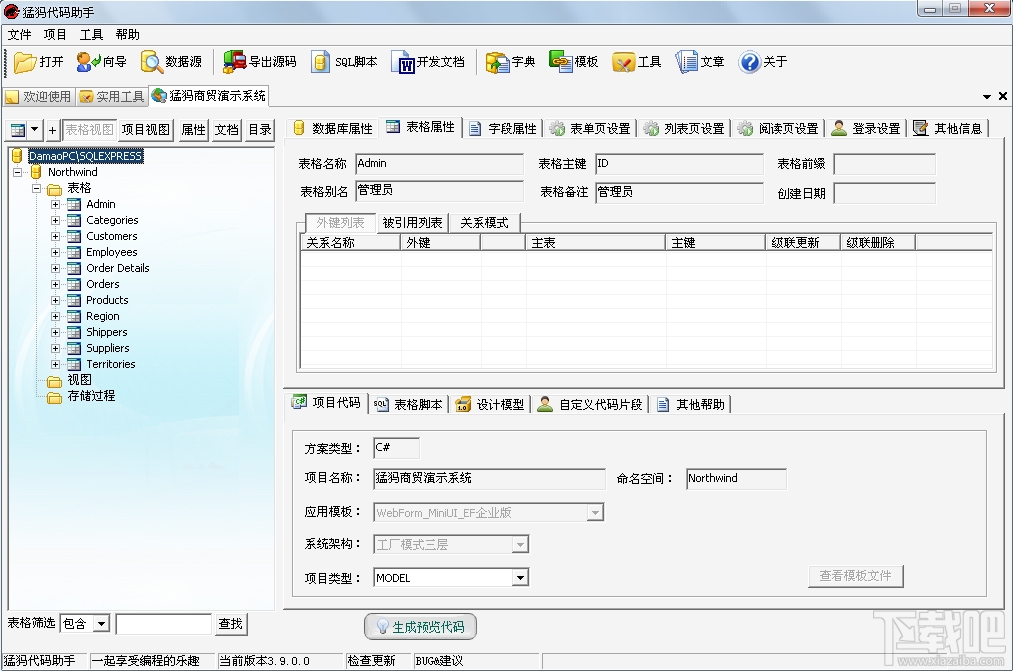
Task: Switch to the 表格脚本 tab
Action: (x=409, y=404)
